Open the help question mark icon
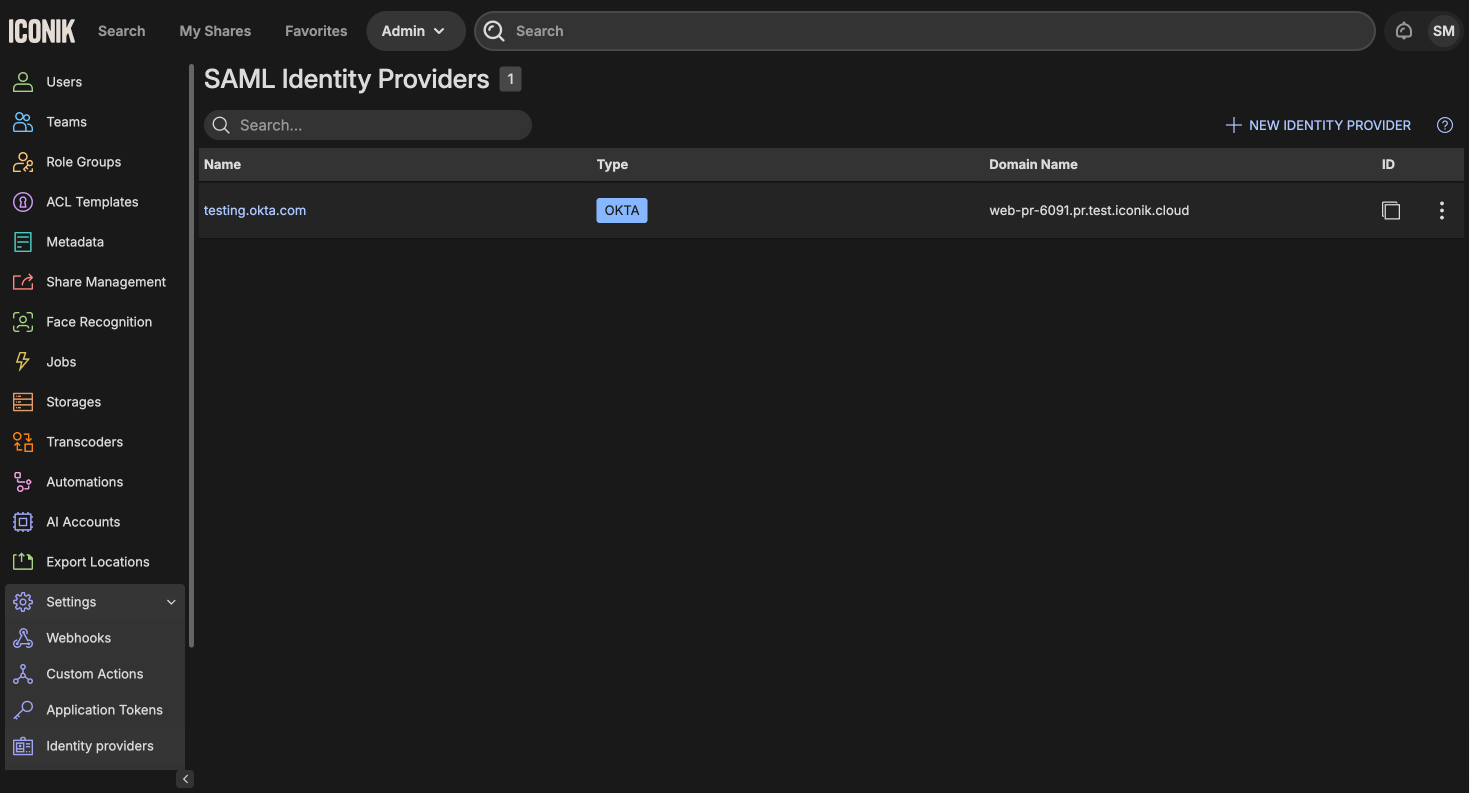The width and height of the screenshot is (1470, 793). tap(1444, 125)
